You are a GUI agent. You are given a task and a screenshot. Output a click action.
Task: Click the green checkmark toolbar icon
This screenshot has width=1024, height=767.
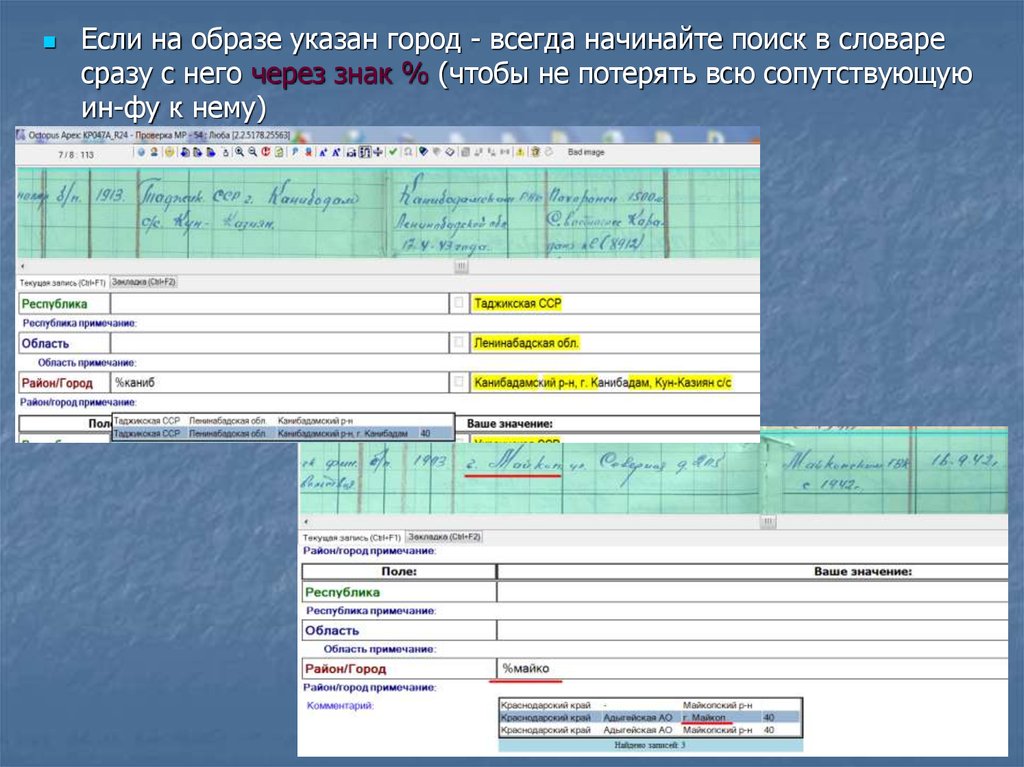pos(393,152)
